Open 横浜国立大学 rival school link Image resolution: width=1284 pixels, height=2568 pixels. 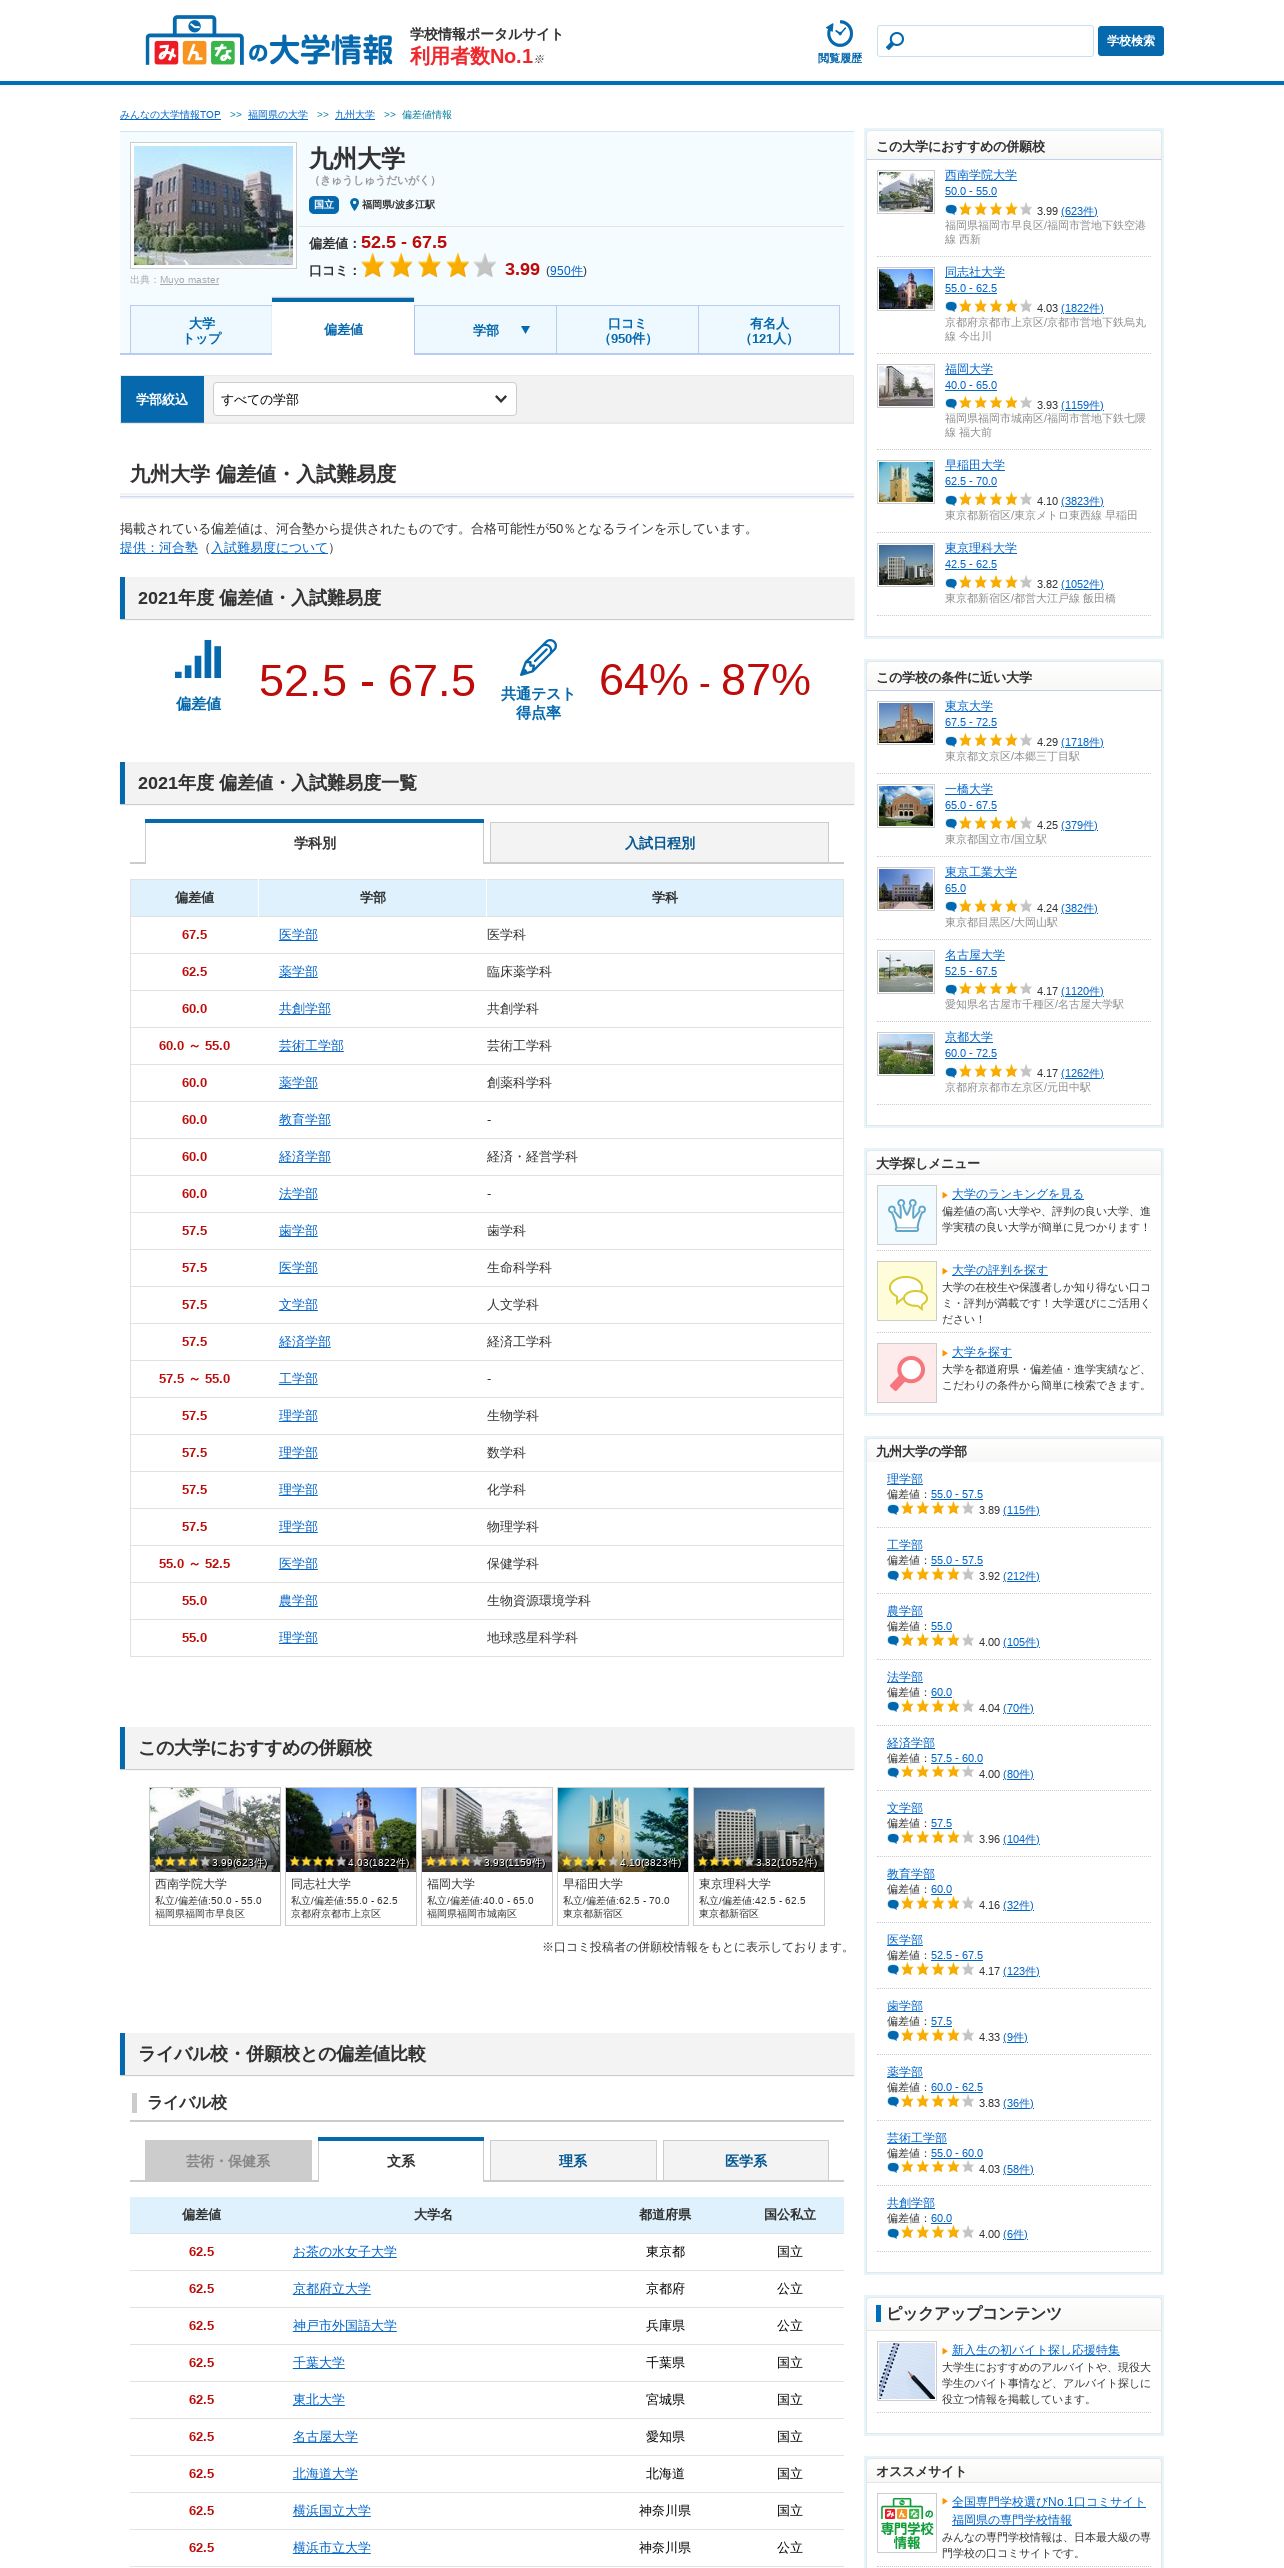point(331,2510)
